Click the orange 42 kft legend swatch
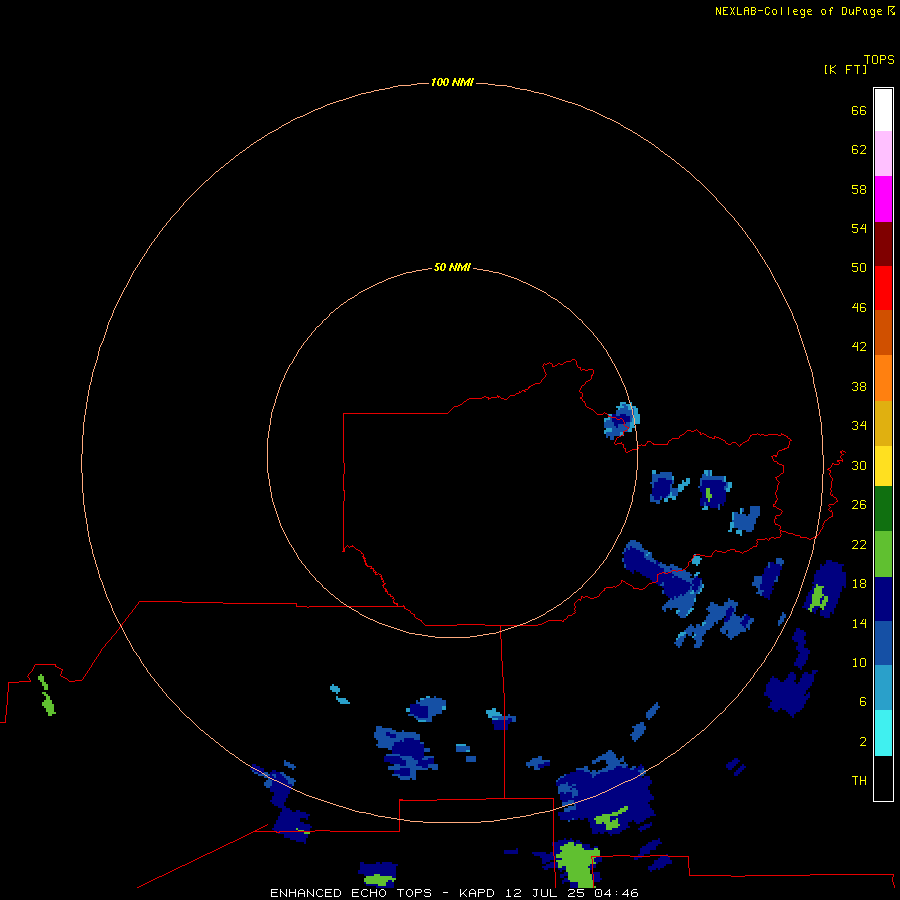 pos(883,378)
